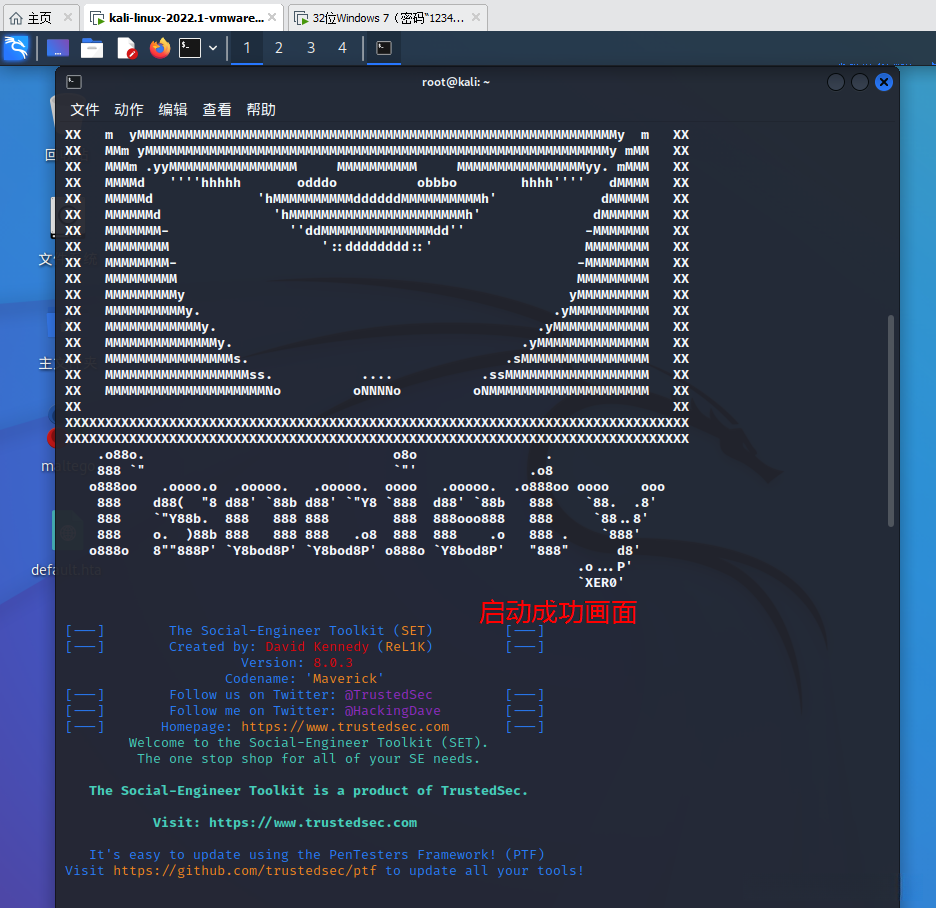Open the file manager panel icon
The image size is (936, 908).
coord(92,48)
